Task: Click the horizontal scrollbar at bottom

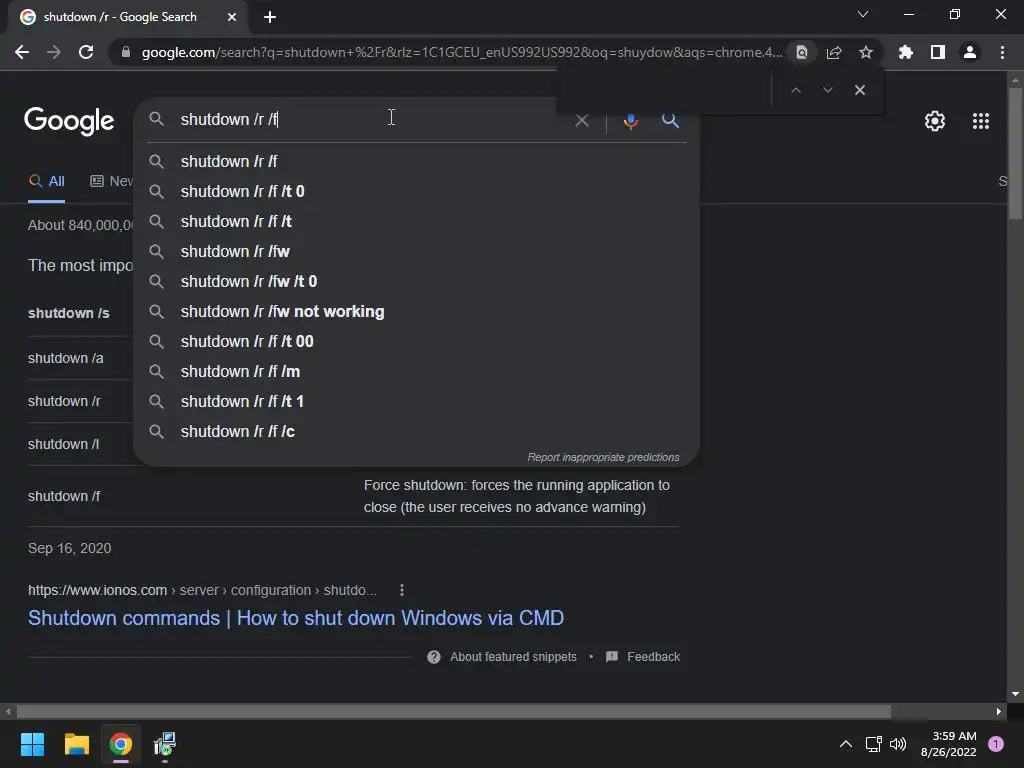Action: 453,711
